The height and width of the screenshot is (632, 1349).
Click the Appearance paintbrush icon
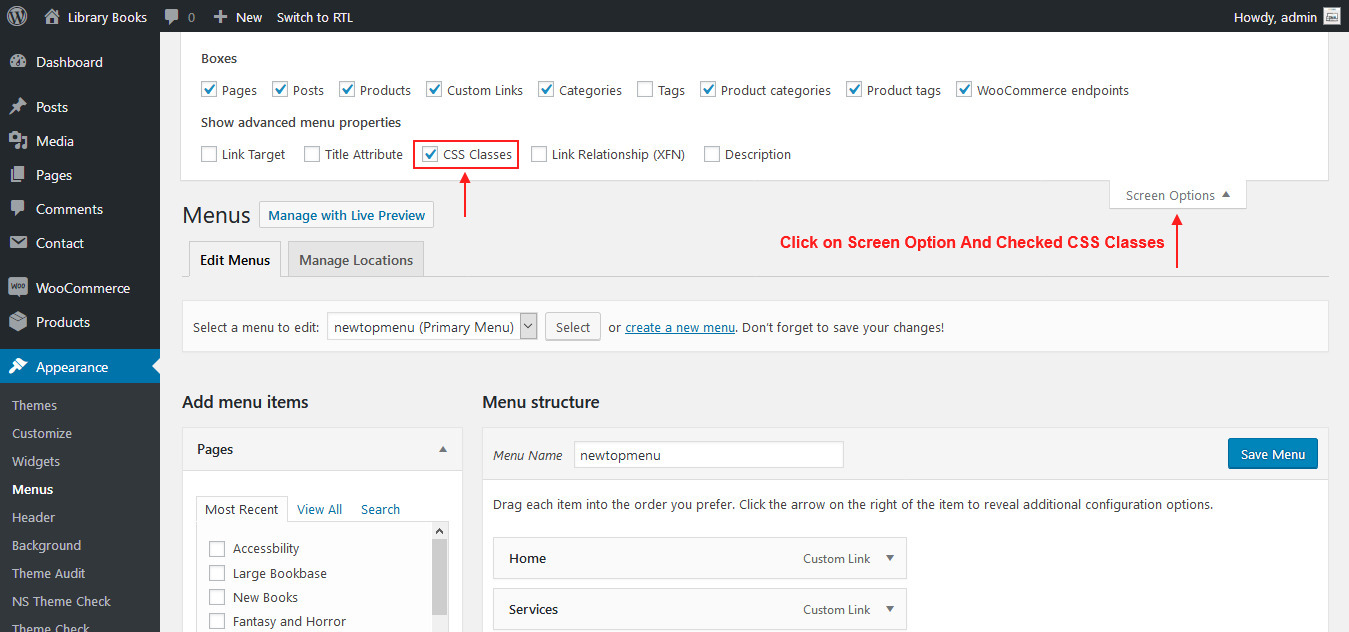[x=18, y=367]
